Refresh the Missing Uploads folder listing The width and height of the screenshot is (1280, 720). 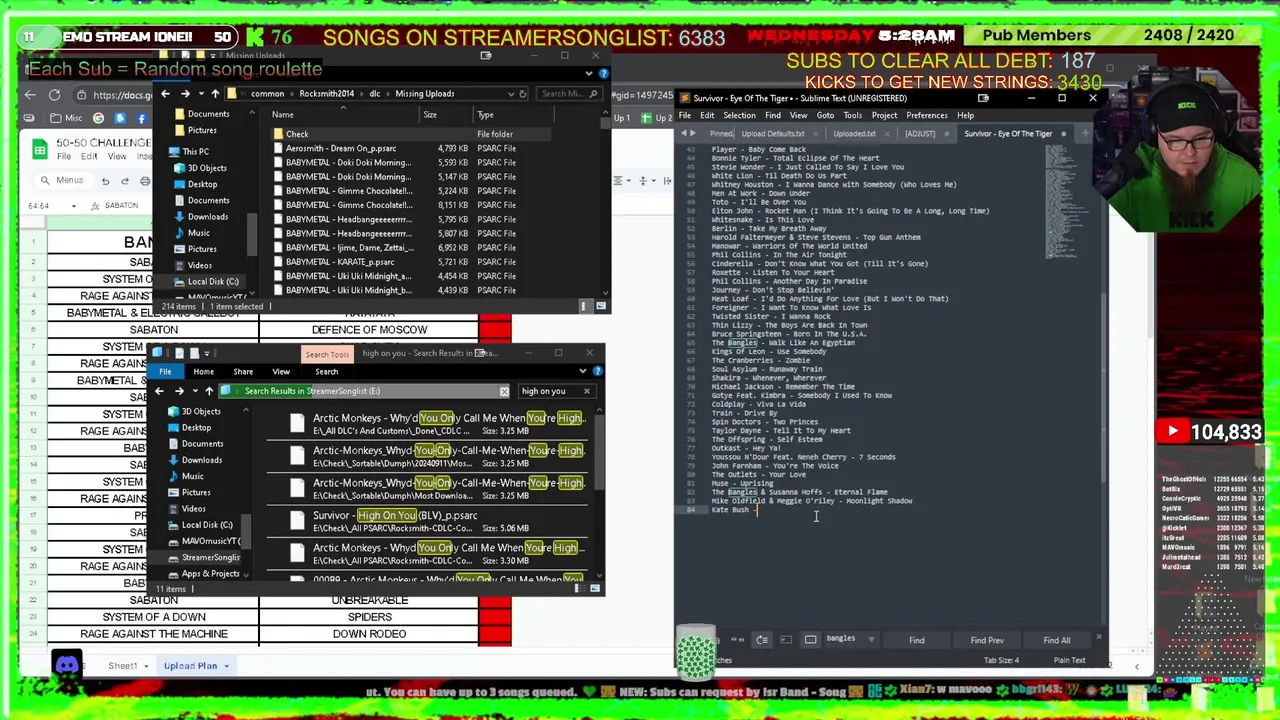[523, 94]
